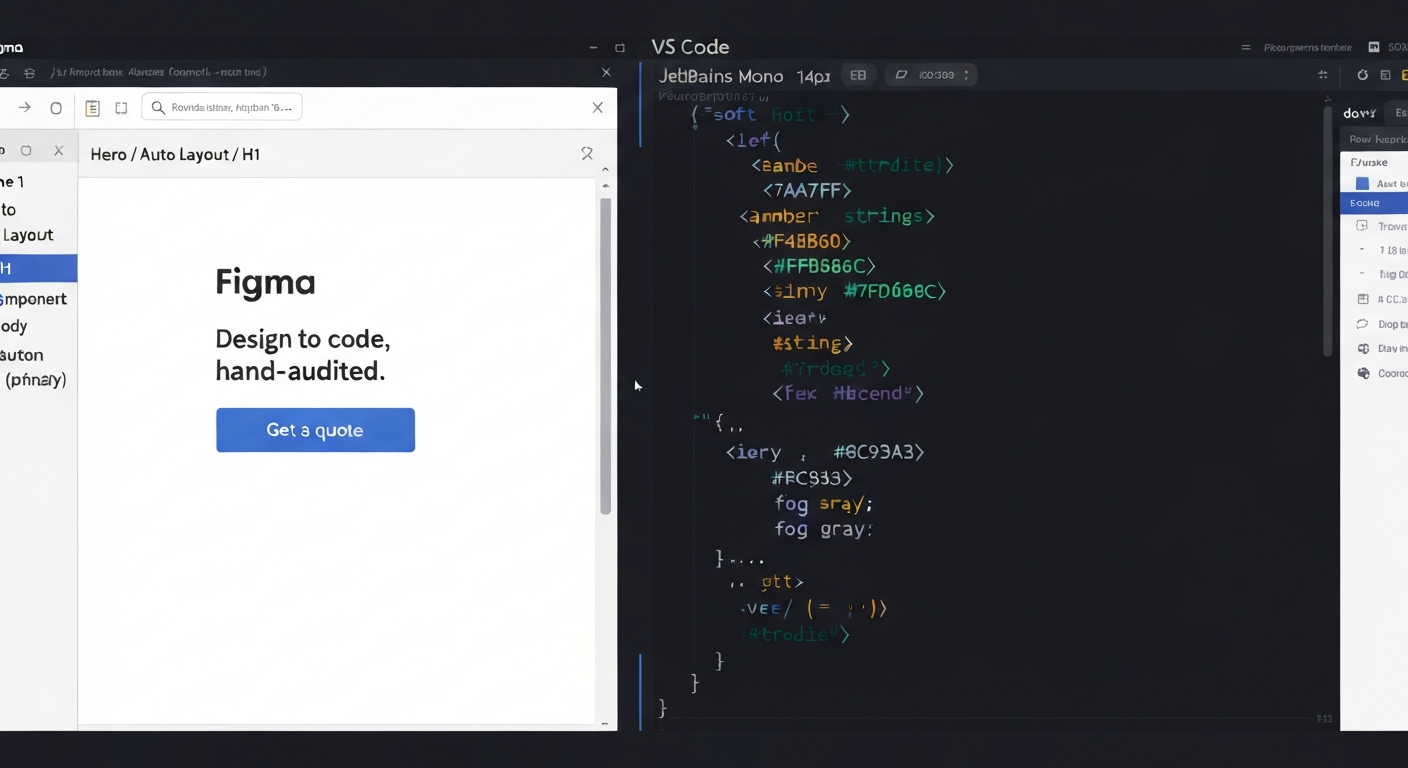Click the 'VS Code' window title
1408x768 pixels.
pos(690,47)
